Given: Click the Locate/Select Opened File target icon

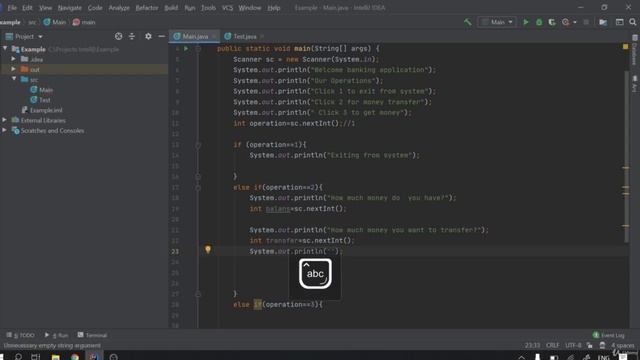Looking at the screenshot, I should point(118,36).
